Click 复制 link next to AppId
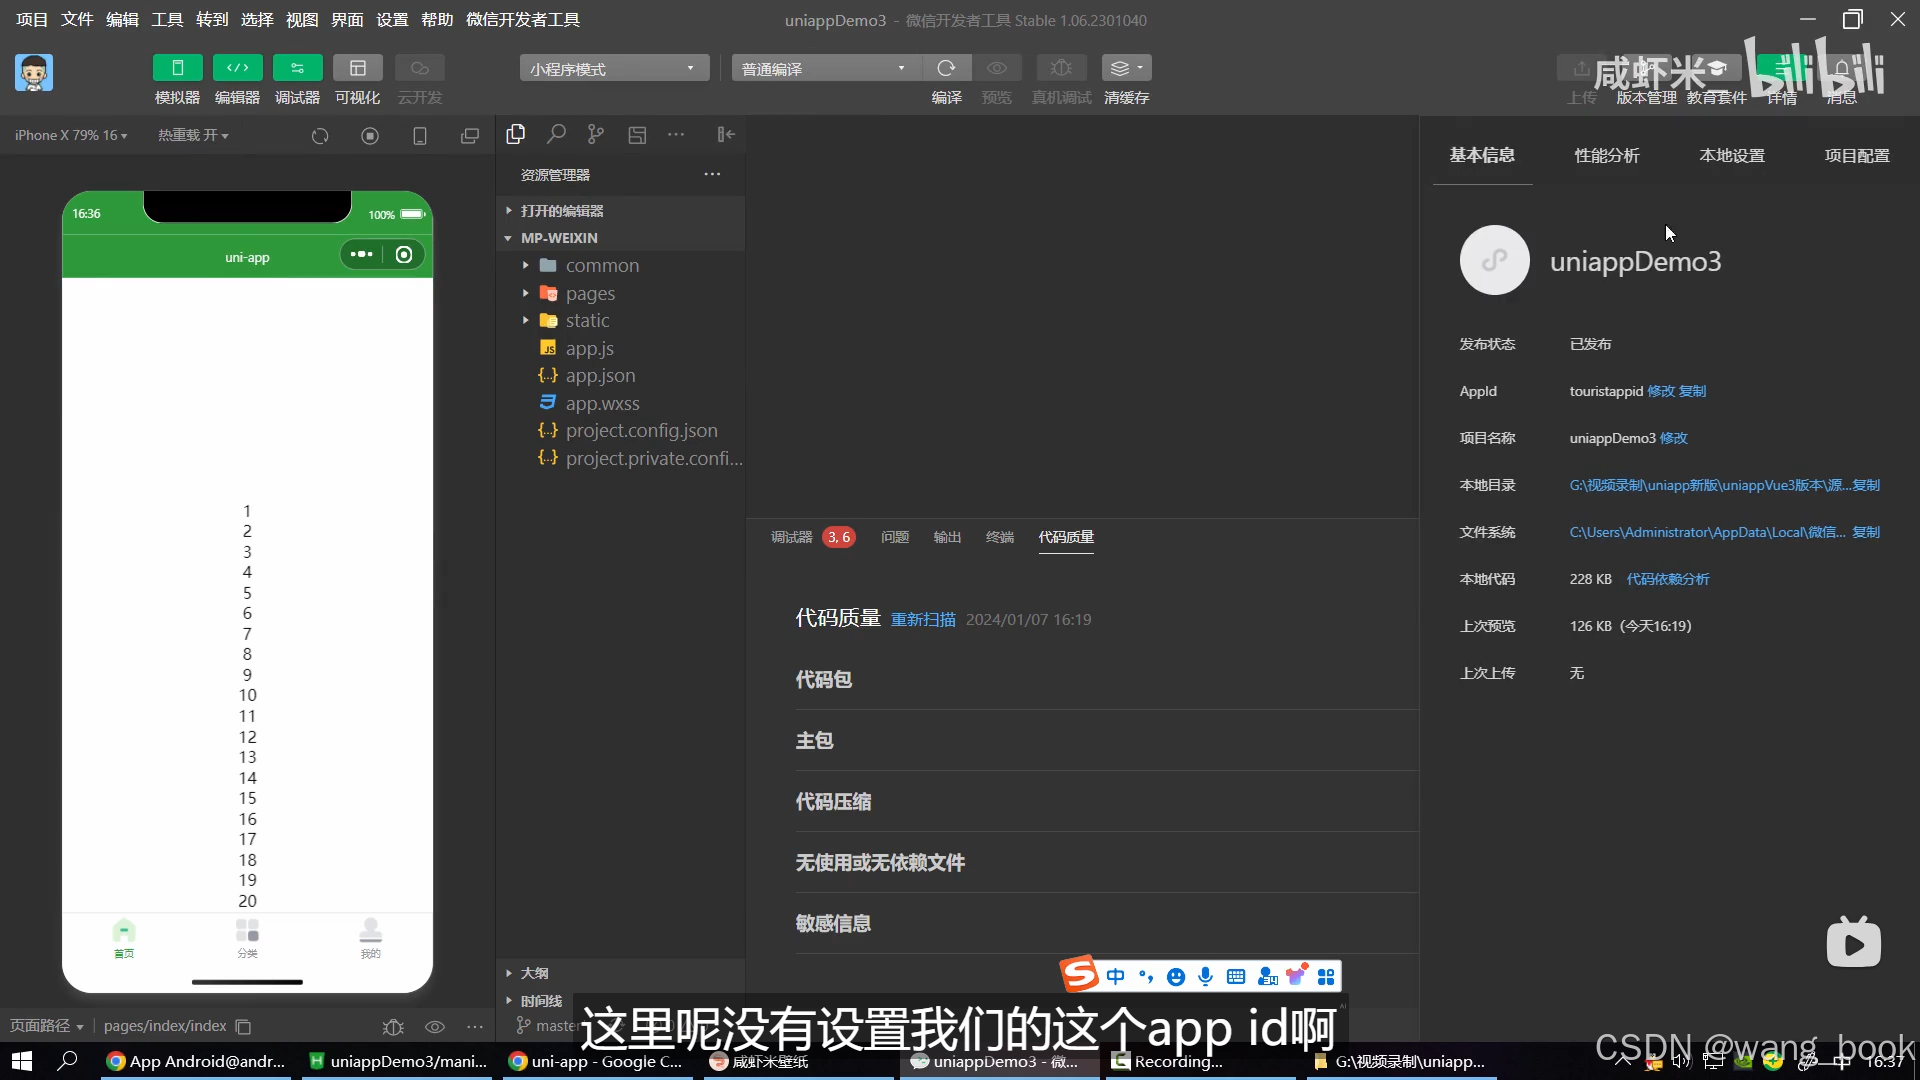 coord(1693,391)
